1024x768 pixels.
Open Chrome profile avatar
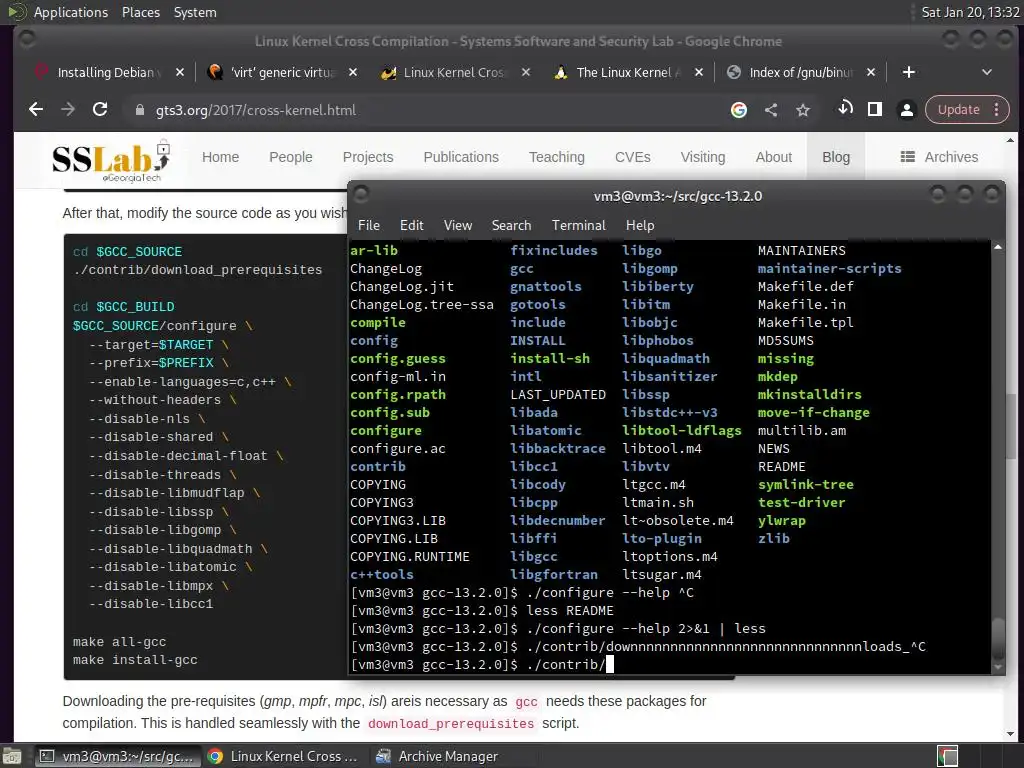tap(906, 110)
